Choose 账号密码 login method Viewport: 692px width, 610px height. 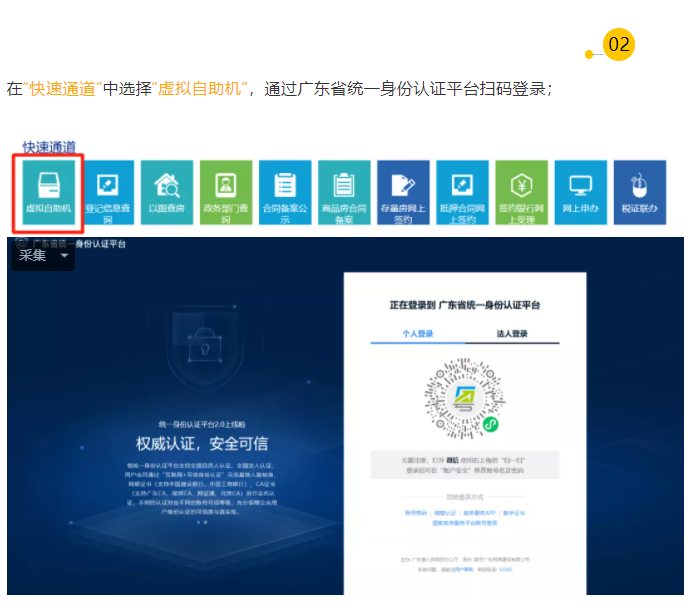pos(416,513)
